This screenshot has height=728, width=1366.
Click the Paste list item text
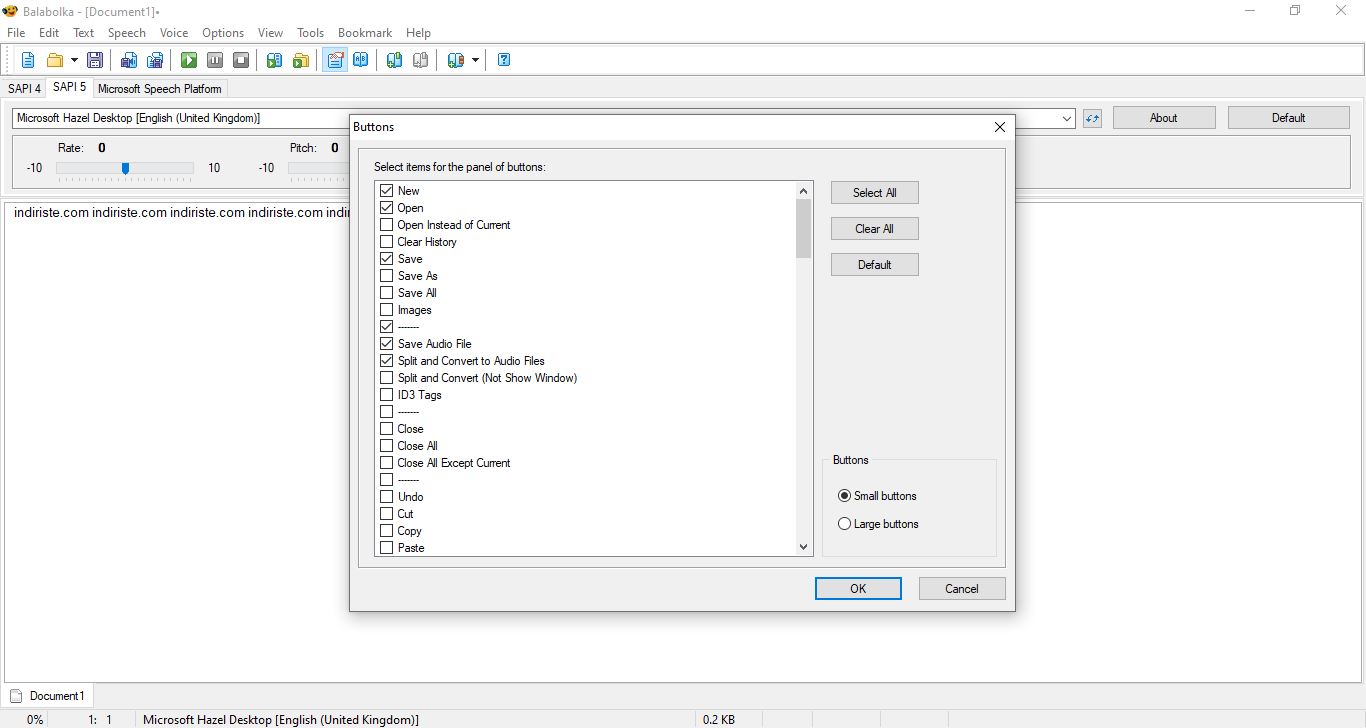411,548
